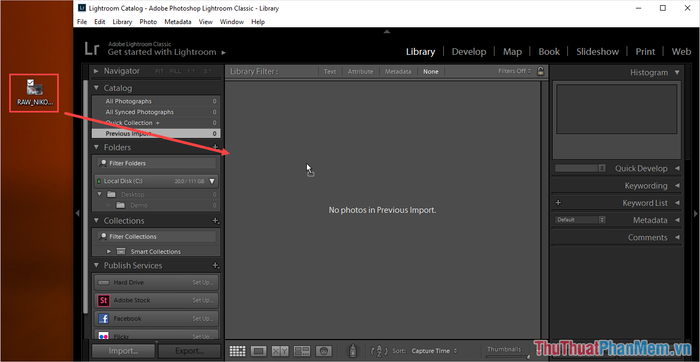The image size is (700, 362).
Task: Collapse the Catalog panel
Action: 96,88
